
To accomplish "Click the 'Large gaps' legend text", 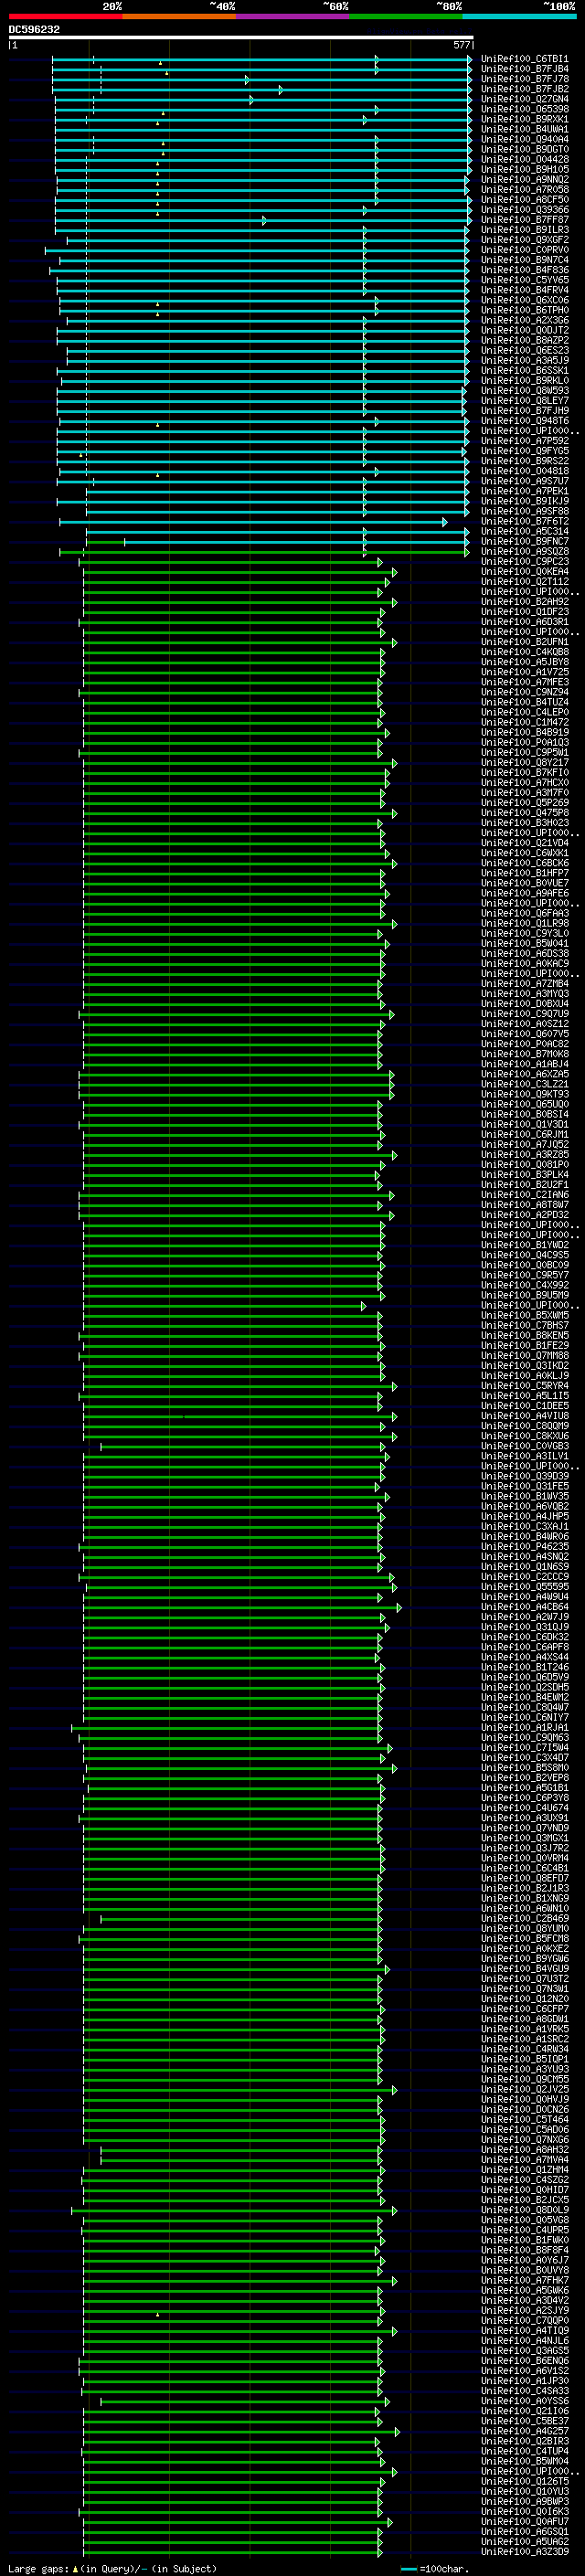I will [x=38, y=2569].
